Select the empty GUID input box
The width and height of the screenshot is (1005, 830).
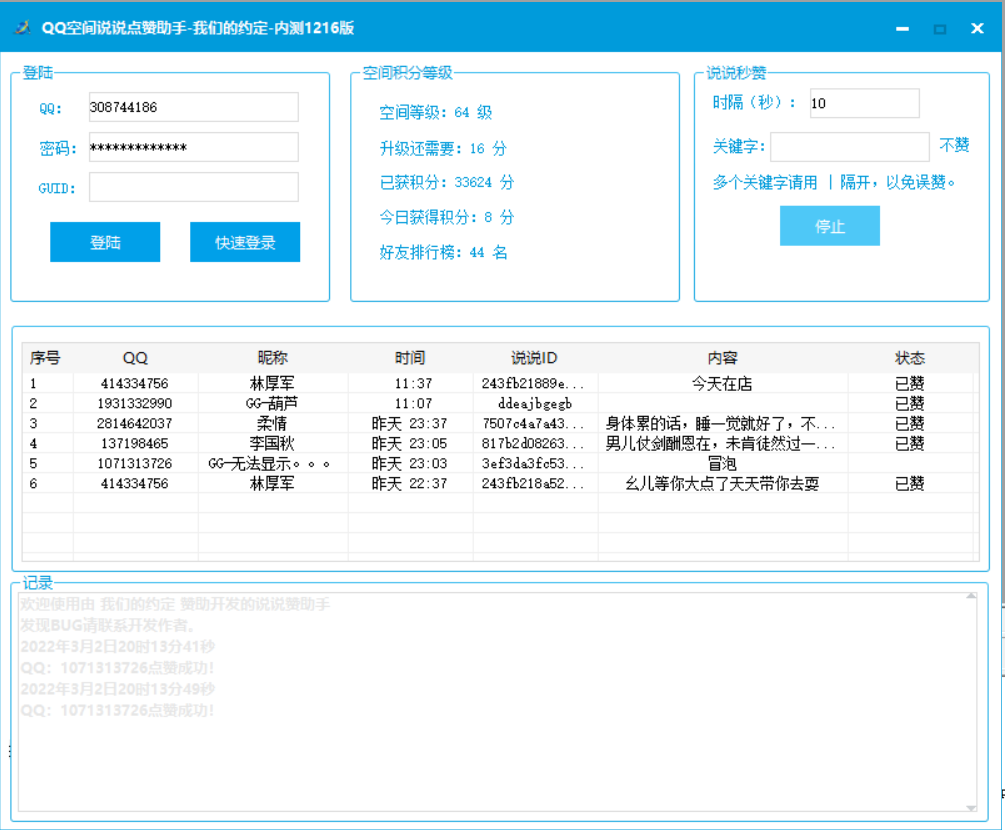pyautogui.click(x=194, y=187)
